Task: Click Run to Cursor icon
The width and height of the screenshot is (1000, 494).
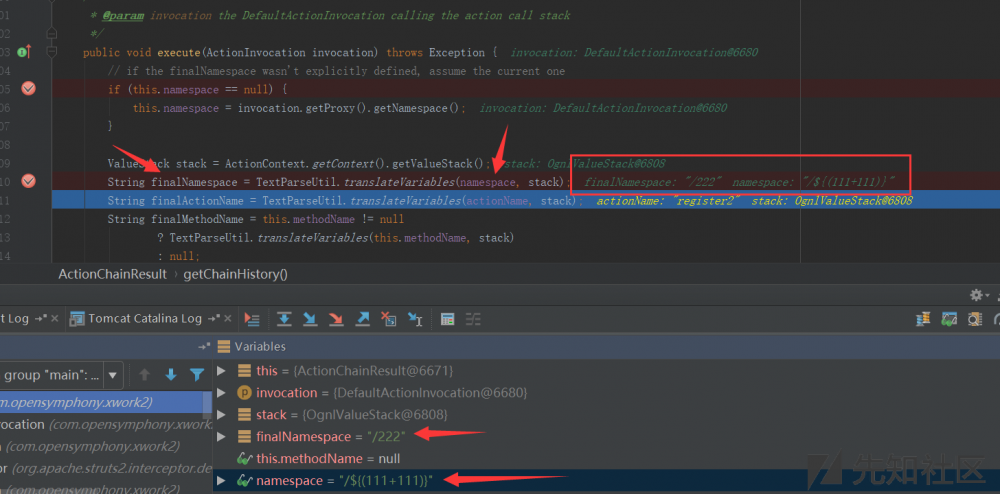Action: click(x=415, y=319)
